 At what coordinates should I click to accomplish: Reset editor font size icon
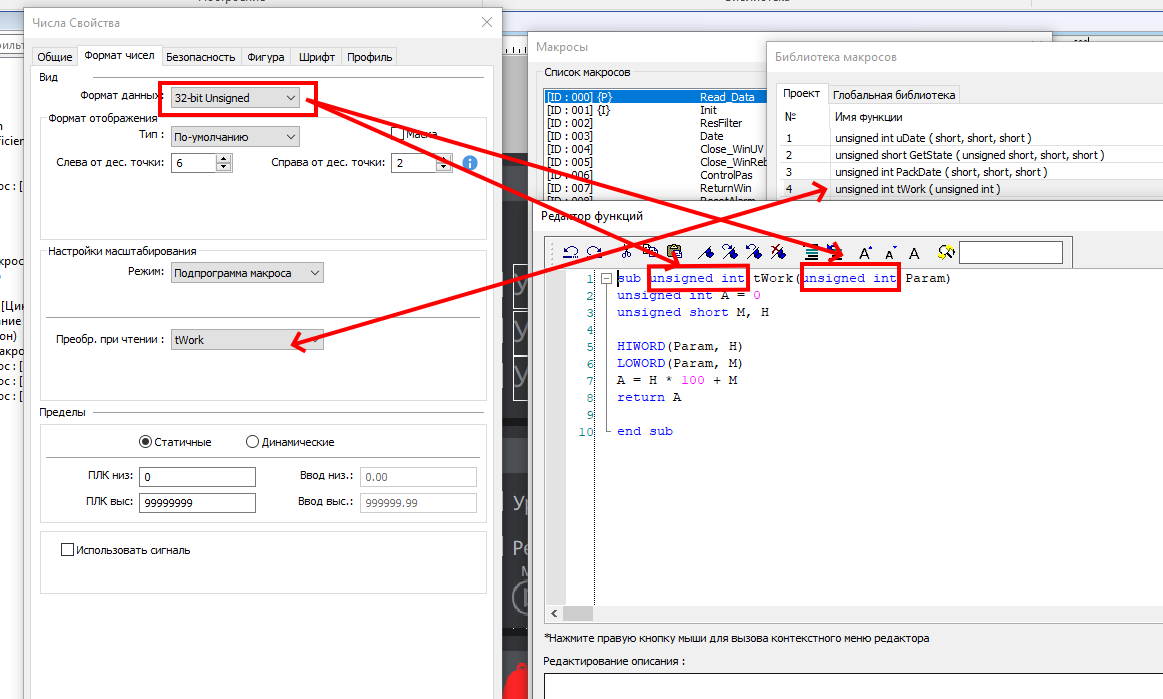(x=915, y=253)
